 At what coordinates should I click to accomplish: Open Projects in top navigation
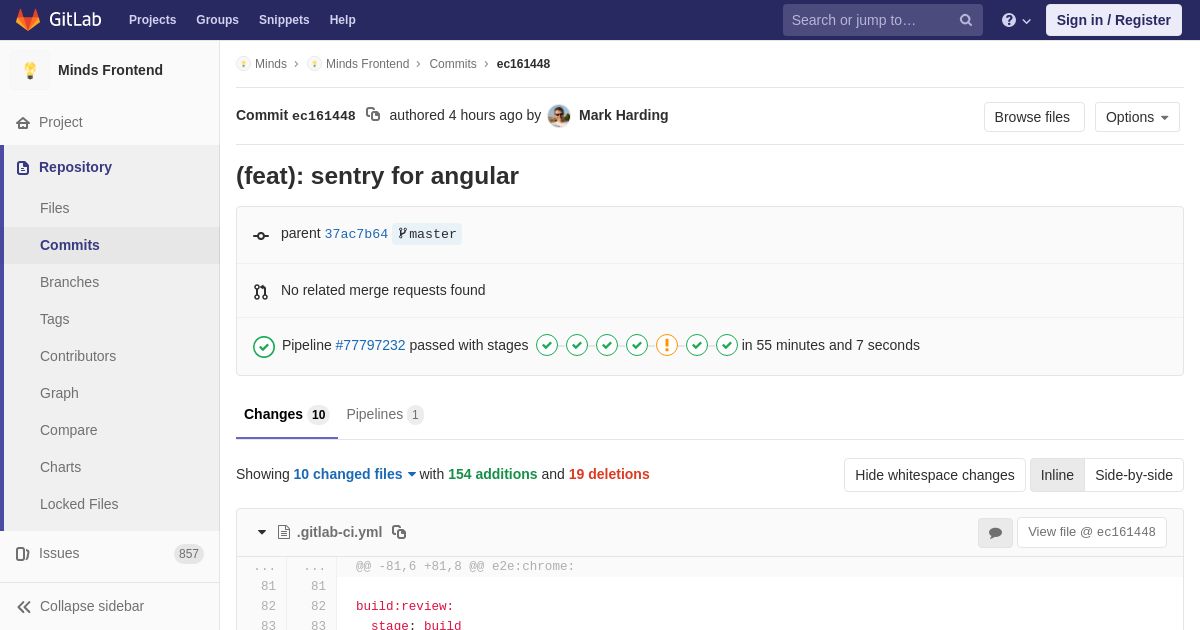point(152,20)
